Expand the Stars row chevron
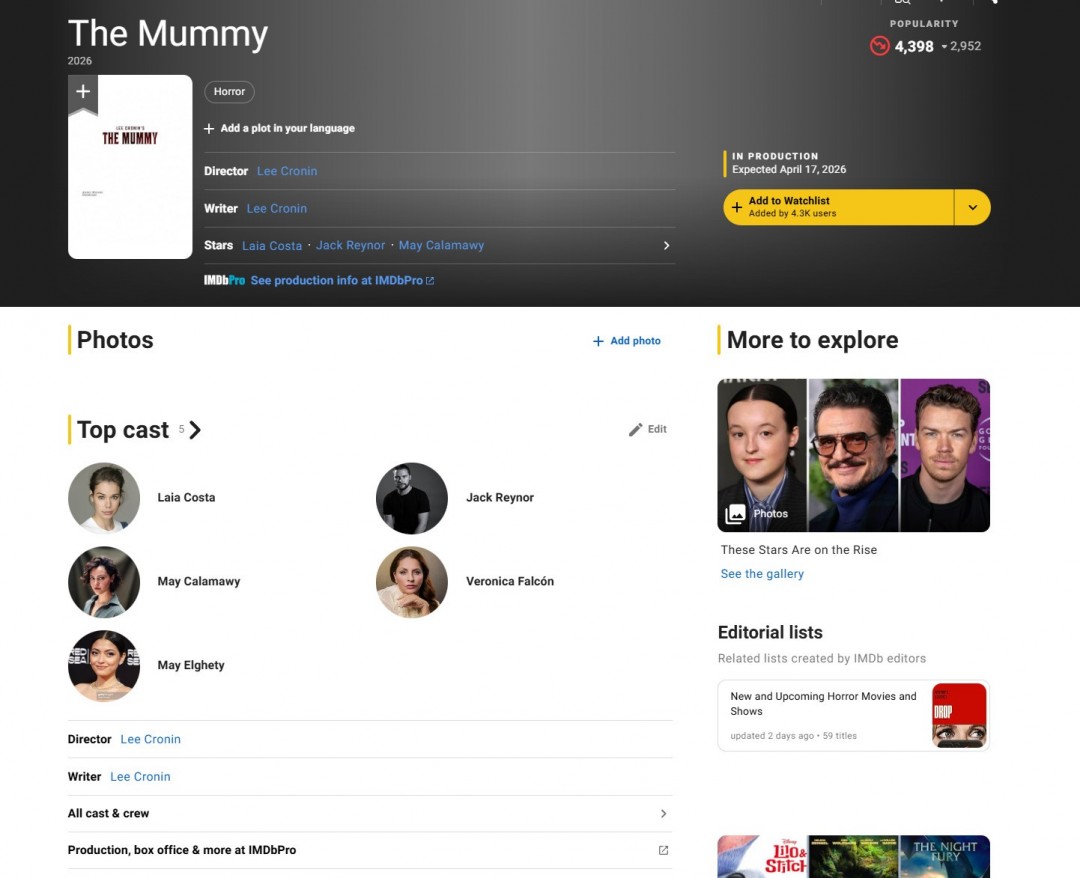This screenshot has height=878, width=1080. 666,246
